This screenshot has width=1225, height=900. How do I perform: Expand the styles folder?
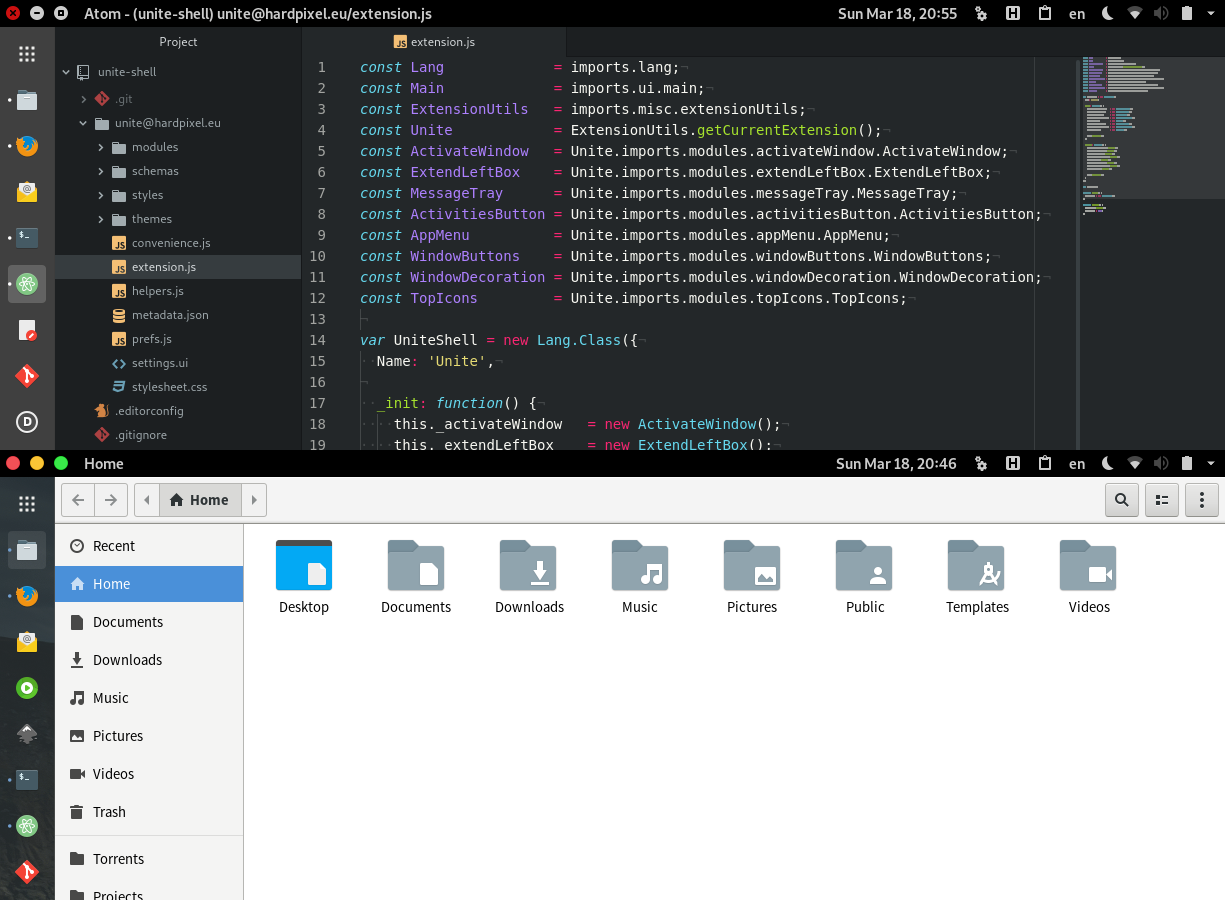[x=101, y=195]
